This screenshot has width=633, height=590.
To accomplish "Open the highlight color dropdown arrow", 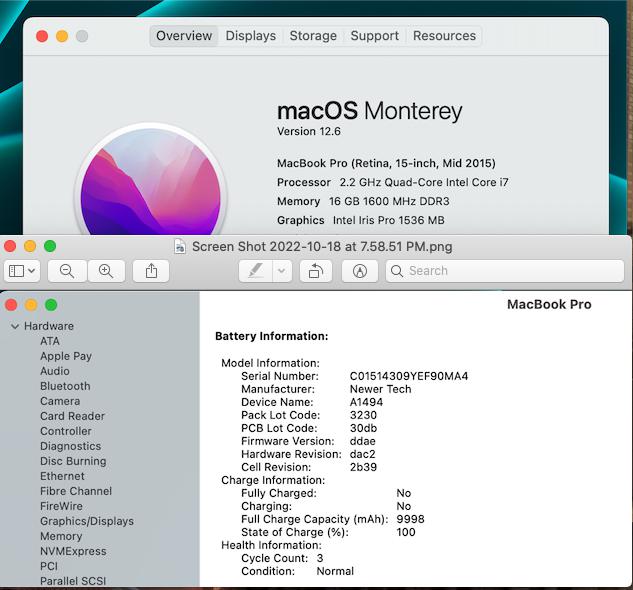I will [282, 271].
